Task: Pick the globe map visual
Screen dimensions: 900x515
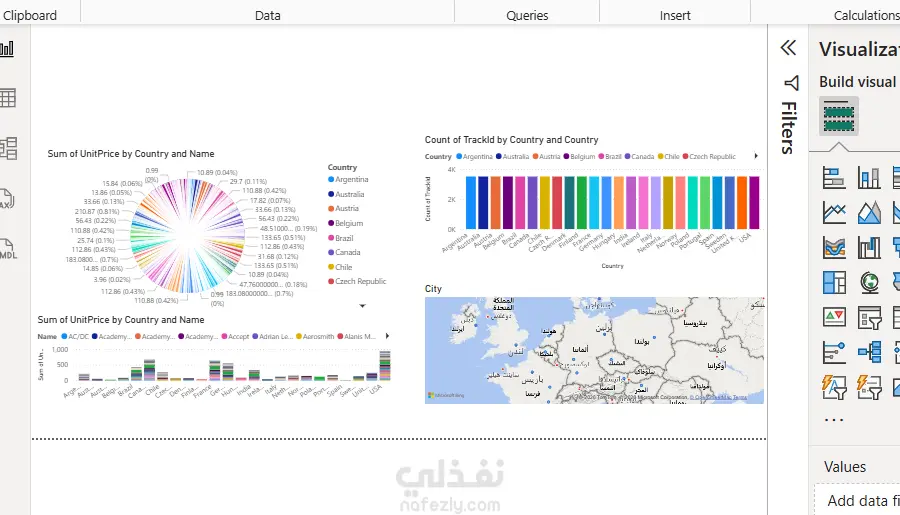Action: point(869,282)
